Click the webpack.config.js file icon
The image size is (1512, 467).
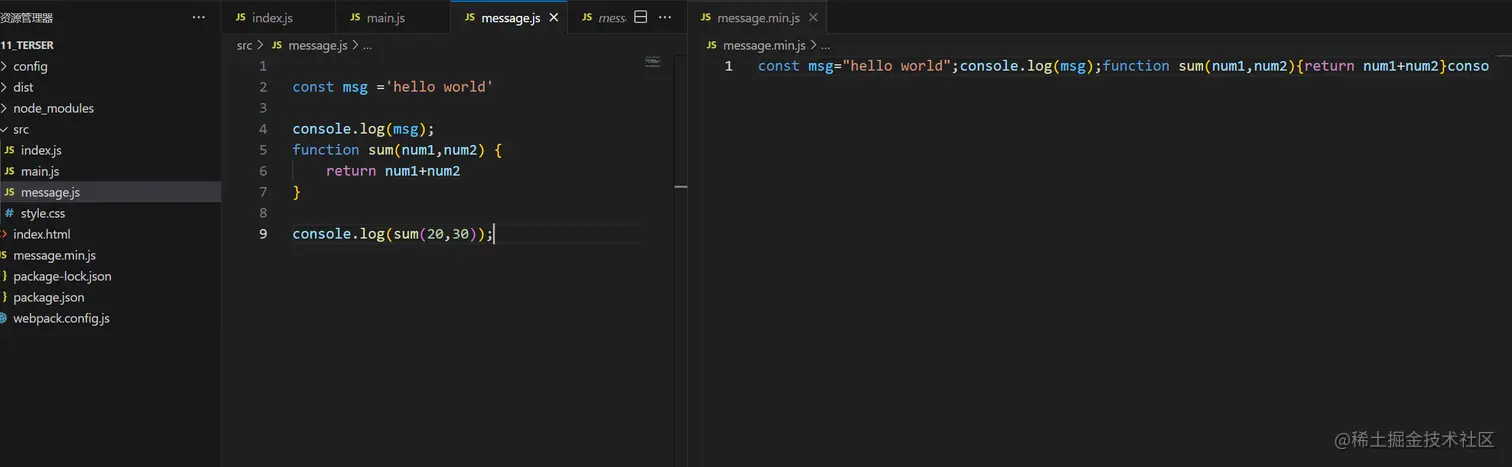(x=4, y=318)
